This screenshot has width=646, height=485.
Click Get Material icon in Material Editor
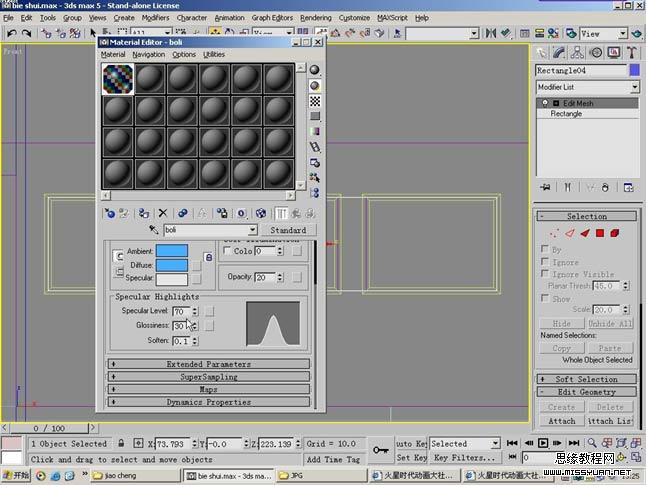click(110, 213)
